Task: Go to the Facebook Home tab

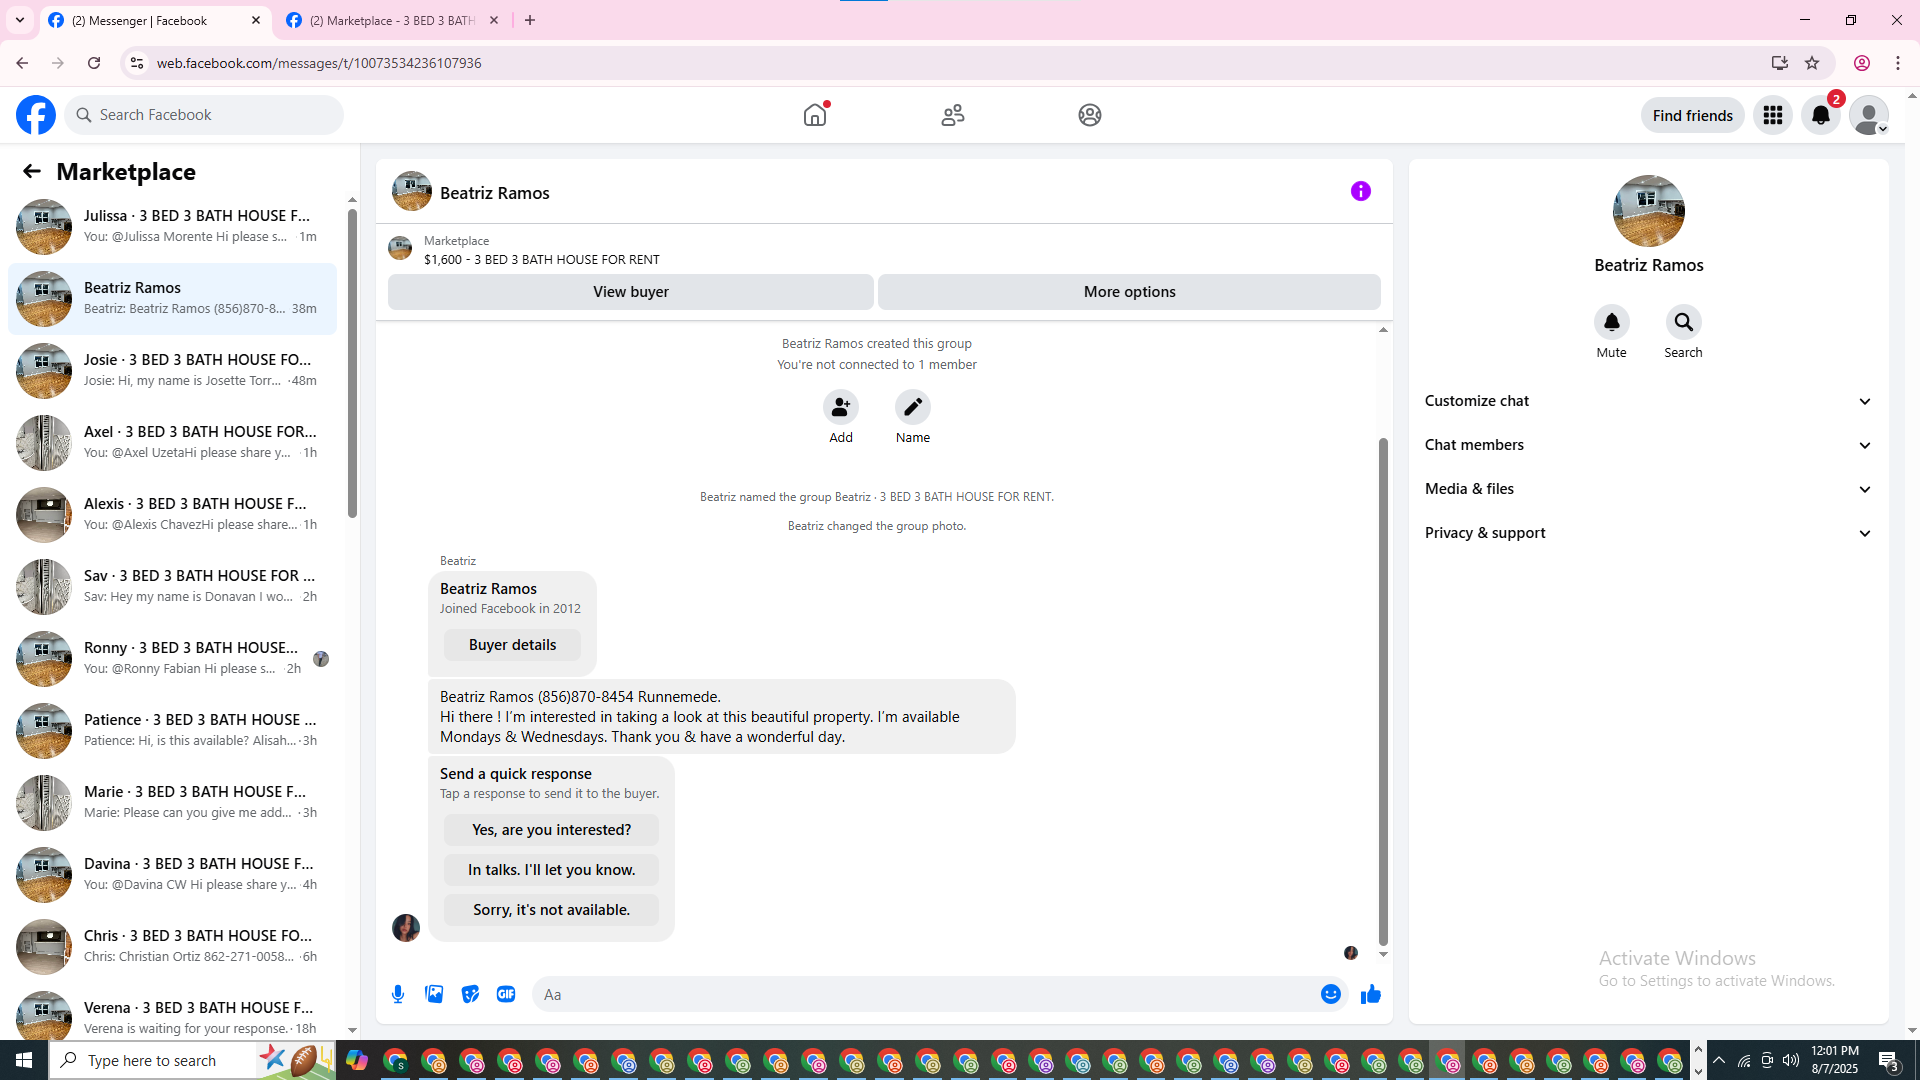Action: 815,115
